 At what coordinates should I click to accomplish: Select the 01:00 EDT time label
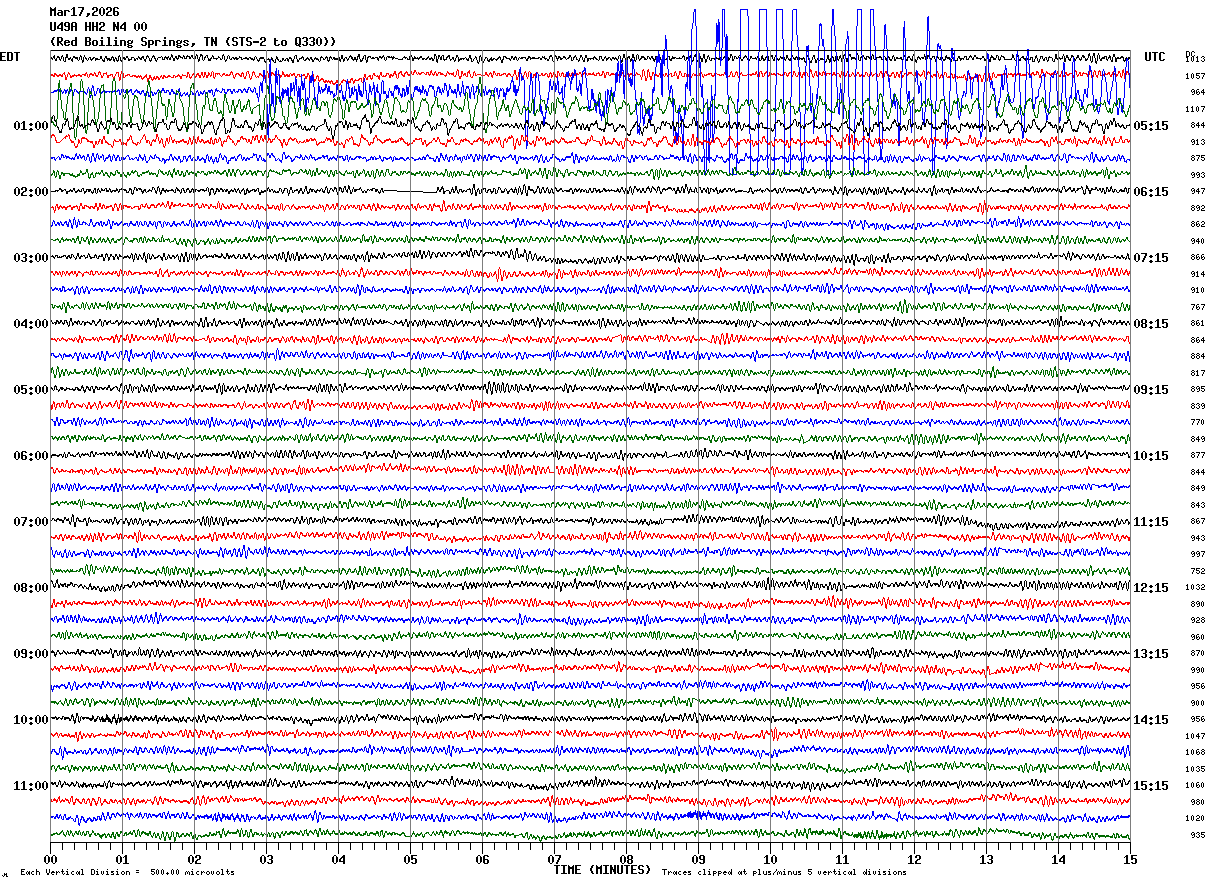point(31,126)
